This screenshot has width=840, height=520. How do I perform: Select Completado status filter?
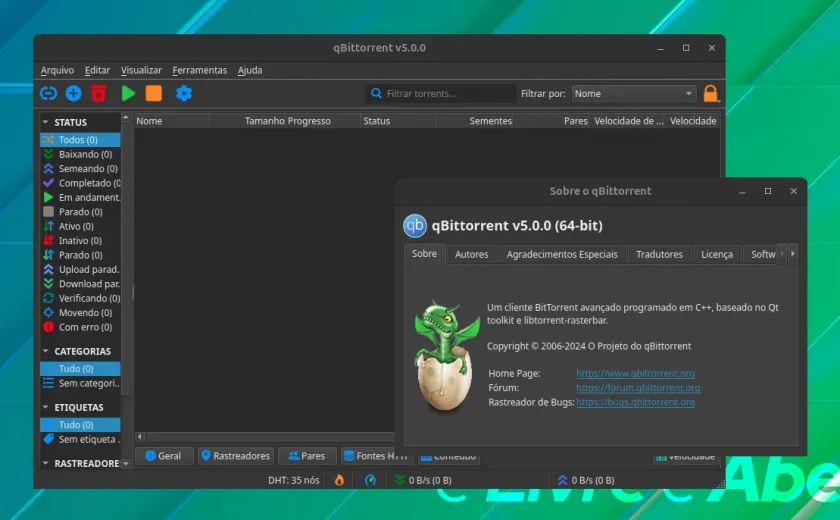pyautogui.click(x=80, y=183)
